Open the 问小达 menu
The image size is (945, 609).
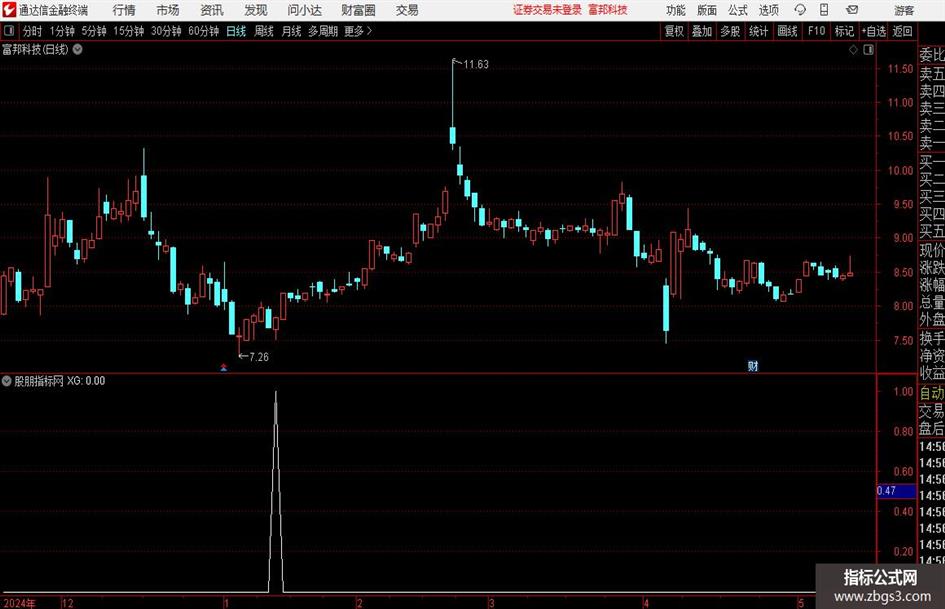(x=304, y=10)
